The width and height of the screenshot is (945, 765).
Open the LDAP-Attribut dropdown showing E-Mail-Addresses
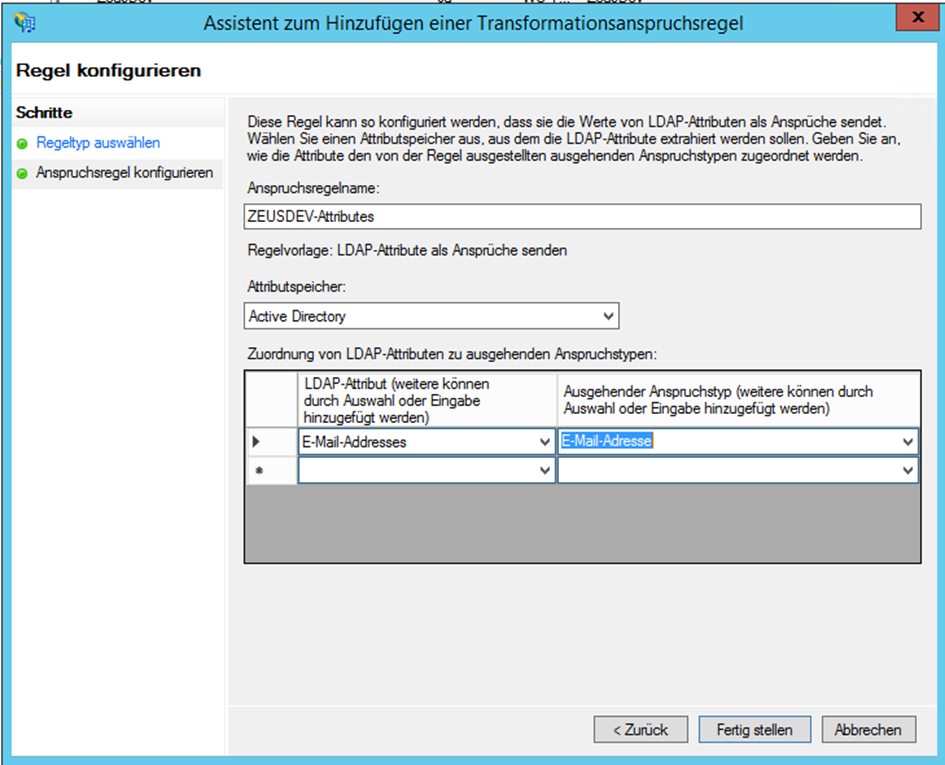(543, 441)
